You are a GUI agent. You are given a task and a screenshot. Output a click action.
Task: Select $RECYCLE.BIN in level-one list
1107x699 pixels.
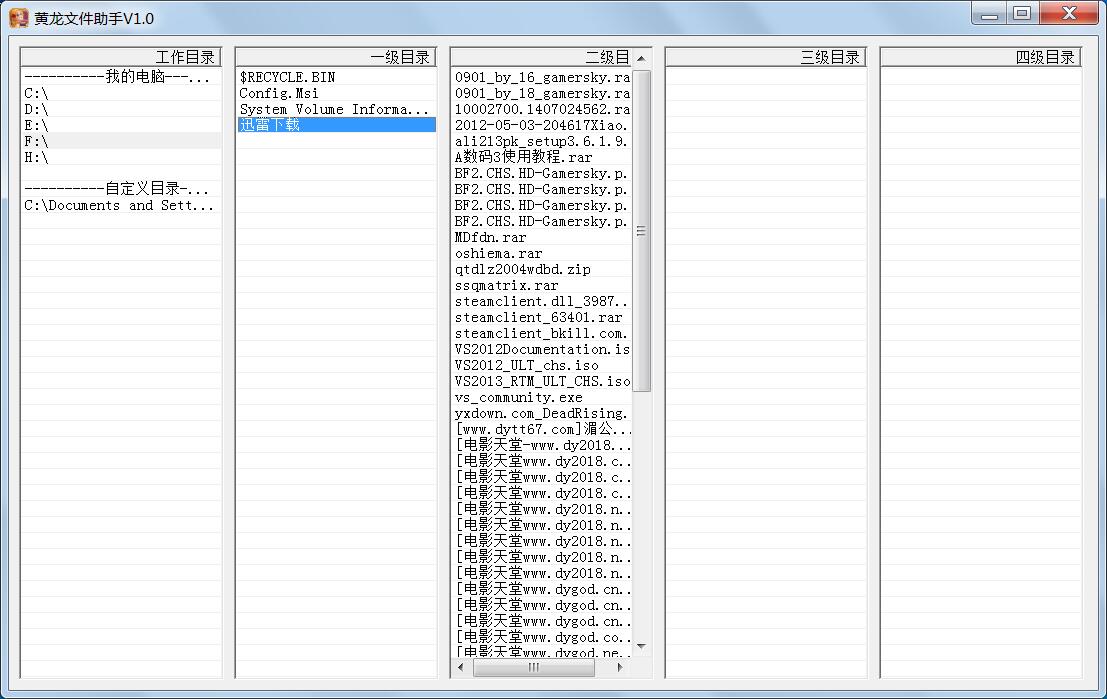(x=336, y=77)
